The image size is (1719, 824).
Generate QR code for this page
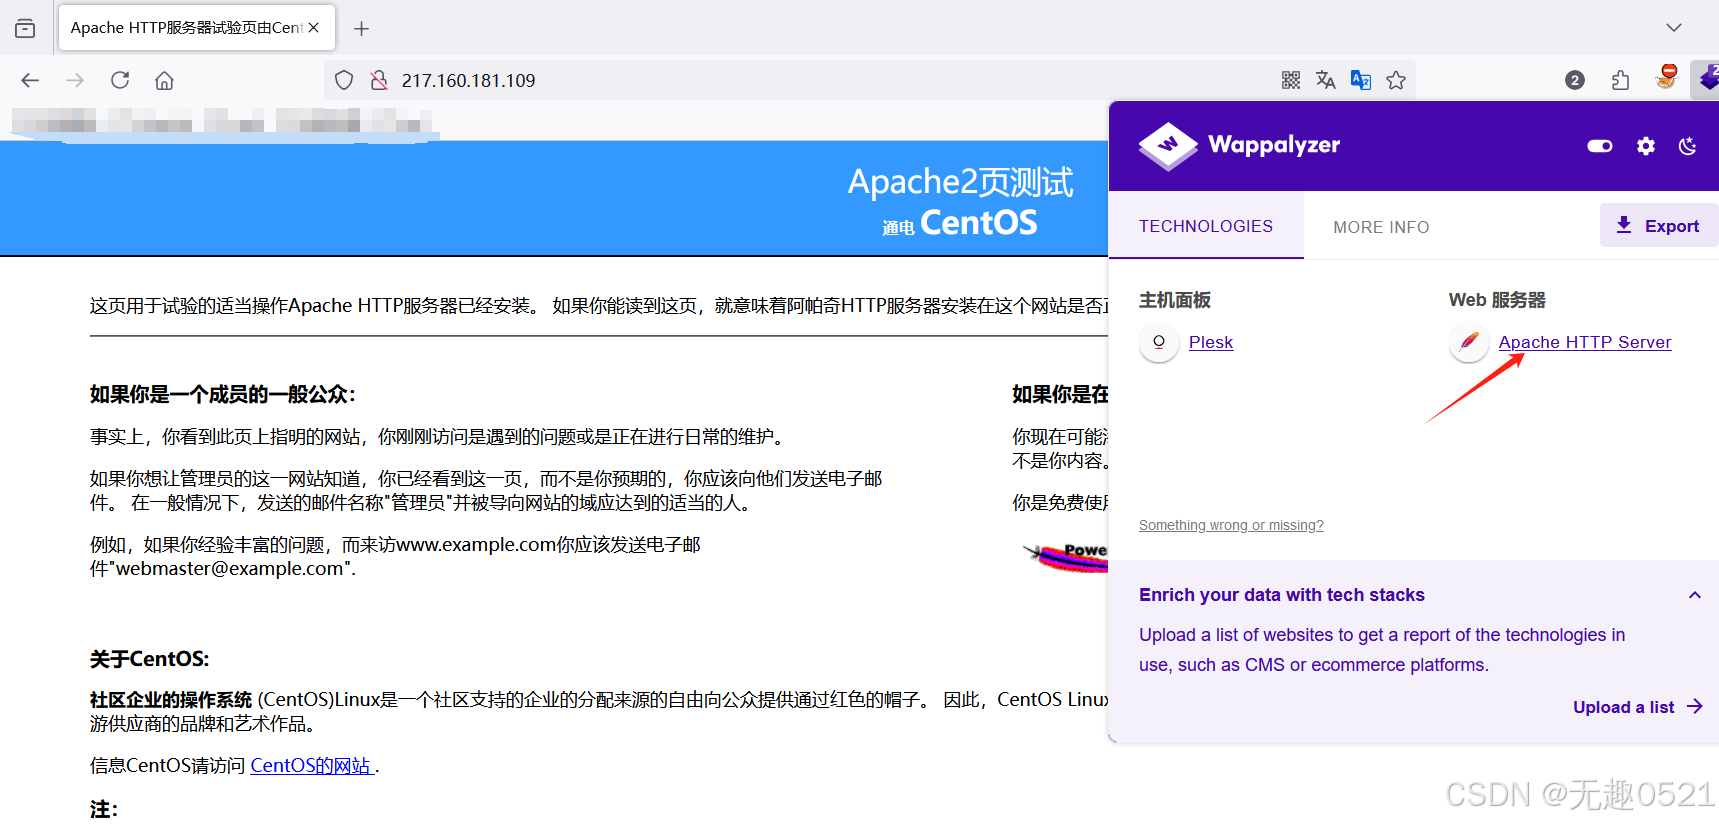pyautogui.click(x=1291, y=80)
